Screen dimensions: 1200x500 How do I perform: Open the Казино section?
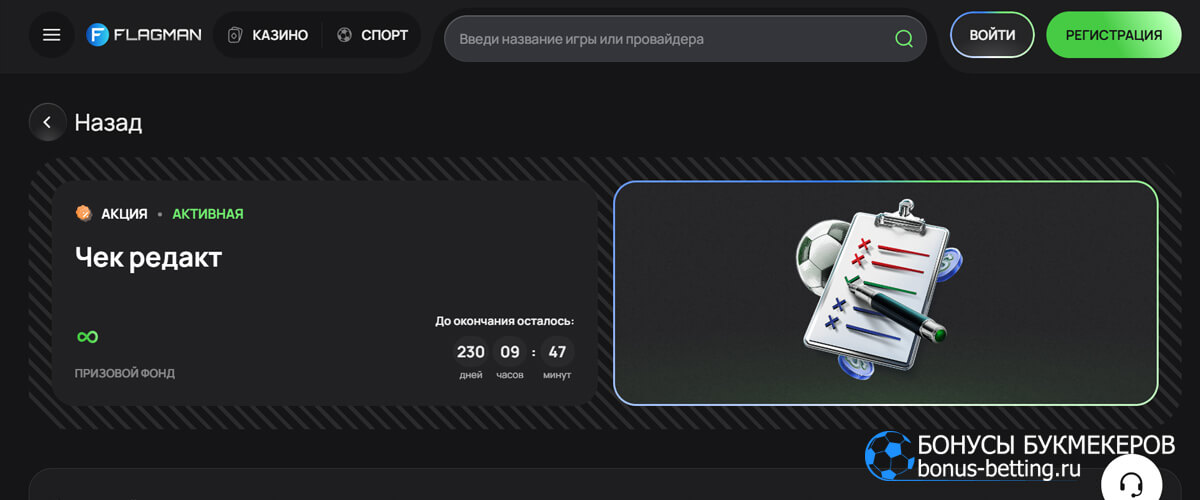point(279,35)
